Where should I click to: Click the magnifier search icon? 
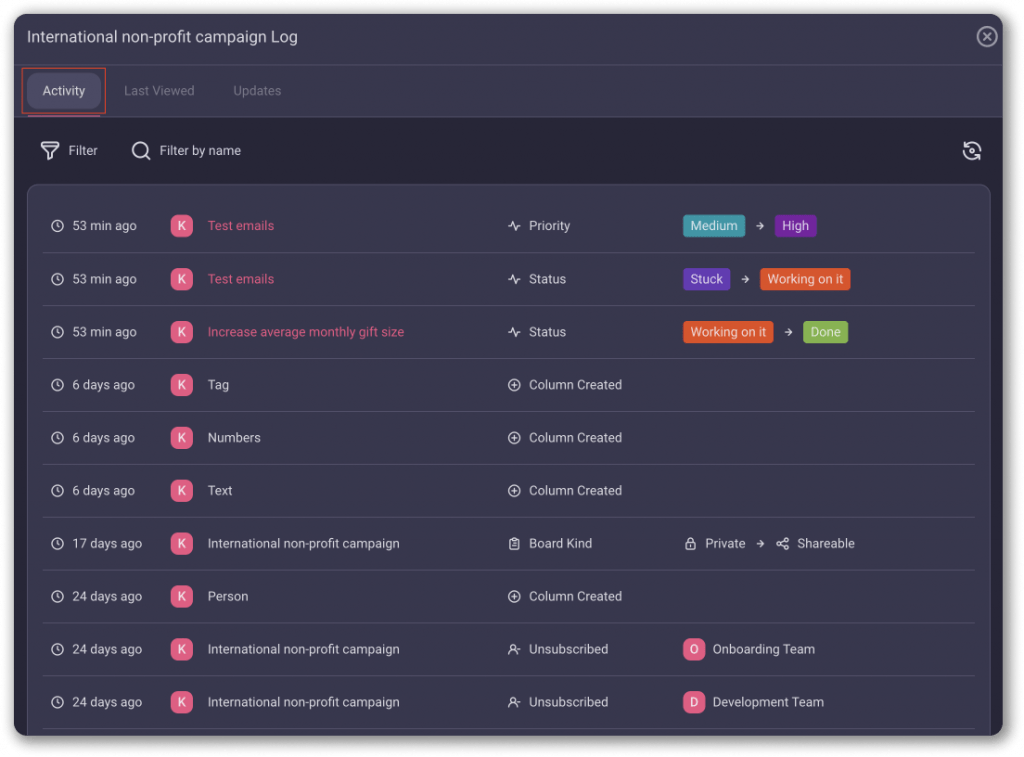pyautogui.click(x=141, y=151)
